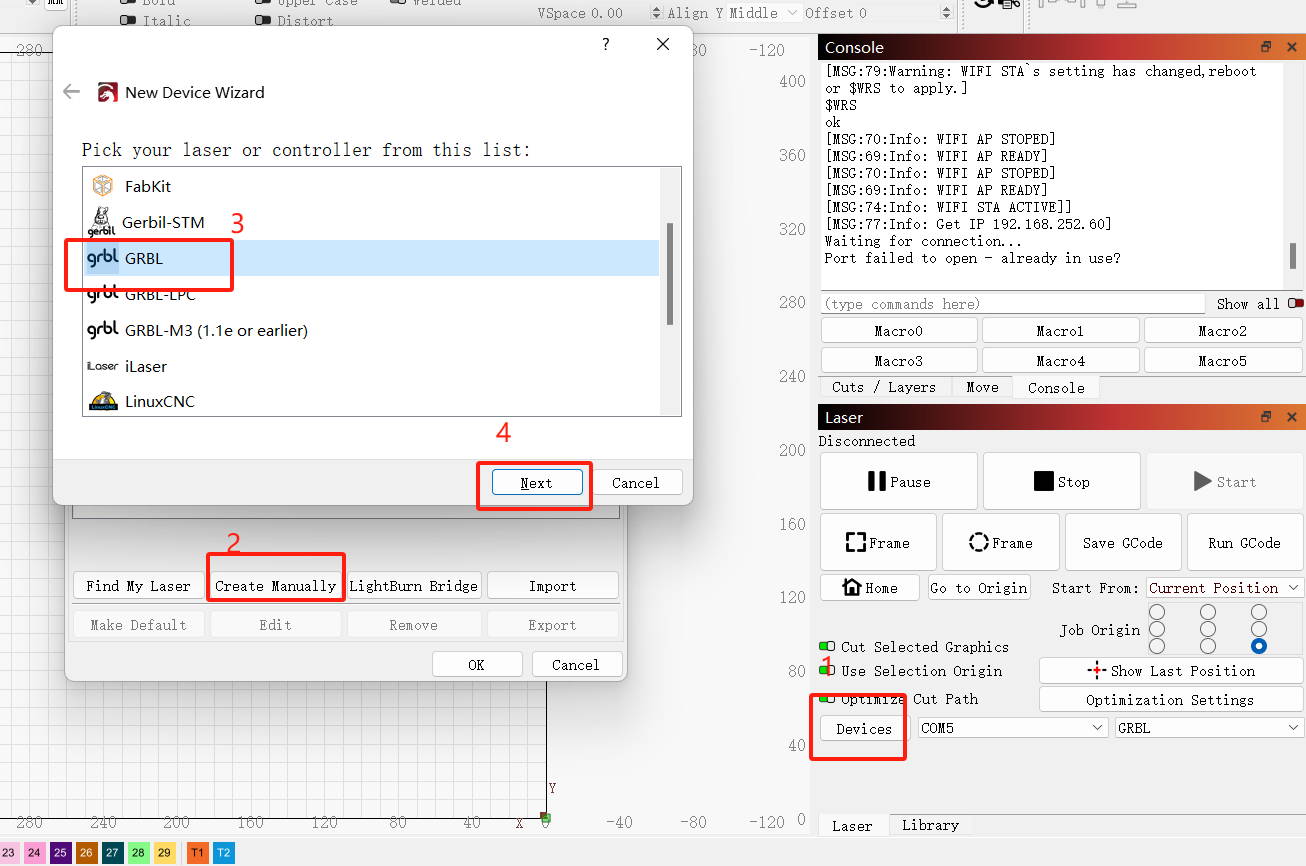
Task: Run the Macro4 button
Action: click(x=1060, y=361)
